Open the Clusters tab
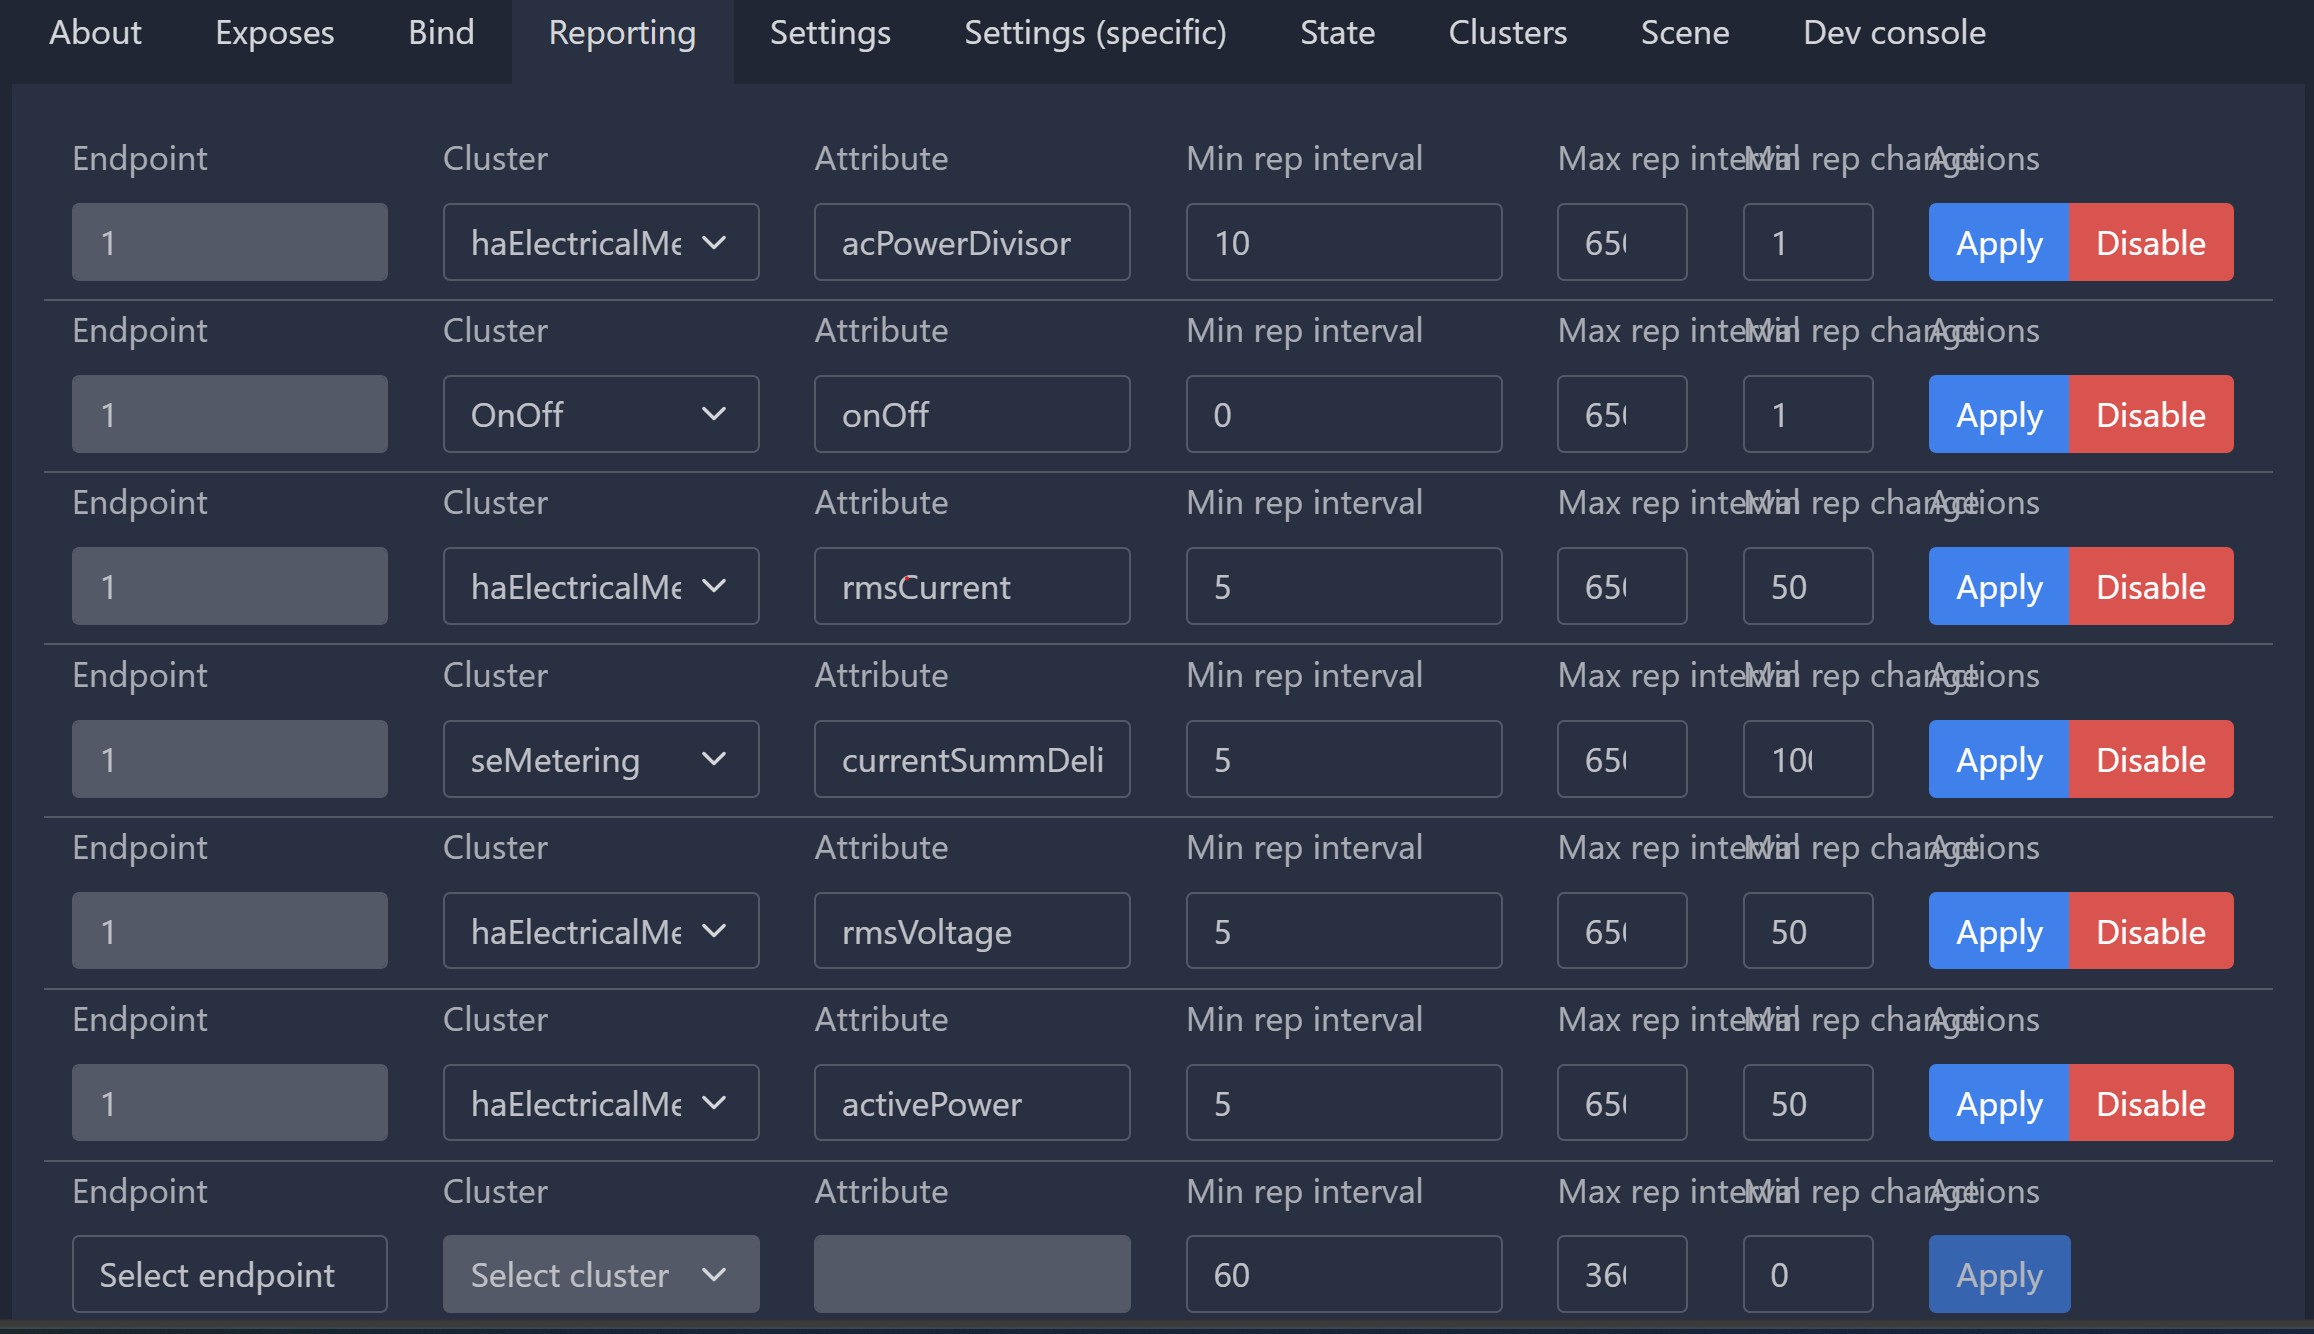The image size is (2314, 1334). tap(1507, 33)
